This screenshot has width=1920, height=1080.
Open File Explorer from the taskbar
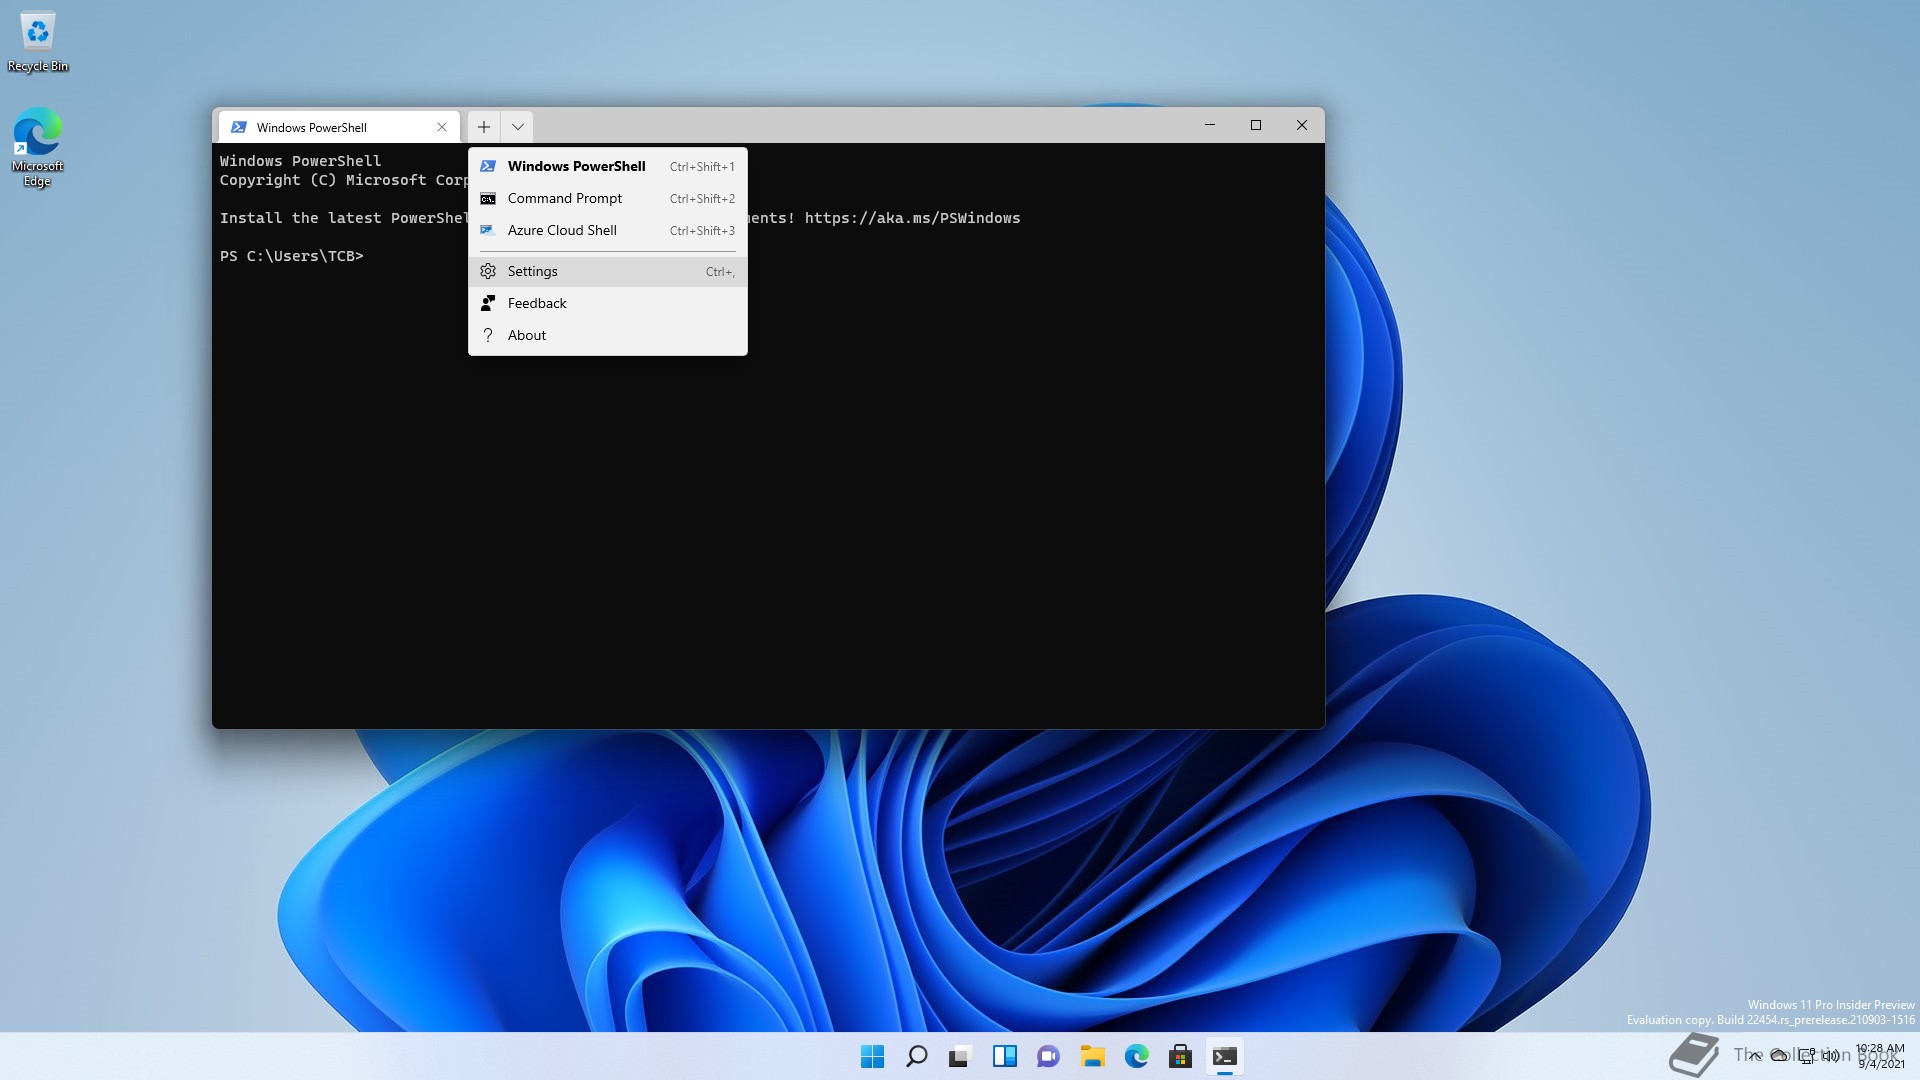[1092, 1056]
